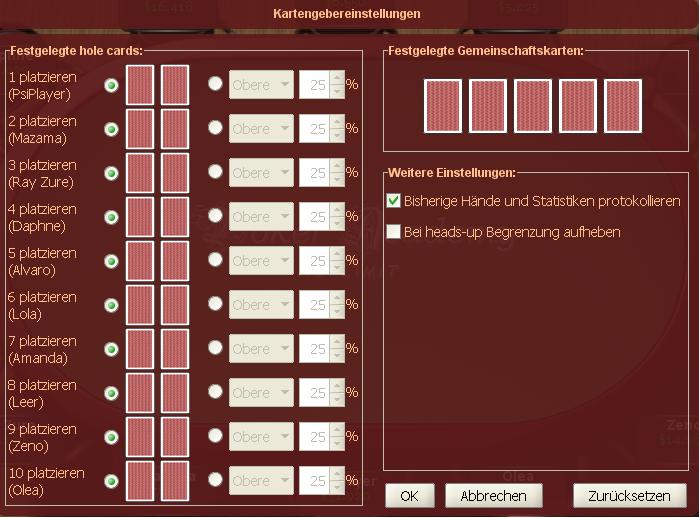
Task: Select percentage radio for seat 8 Leer
Action: [215, 392]
